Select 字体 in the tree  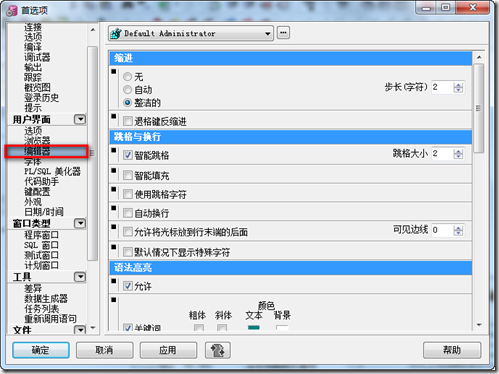[x=33, y=162]
